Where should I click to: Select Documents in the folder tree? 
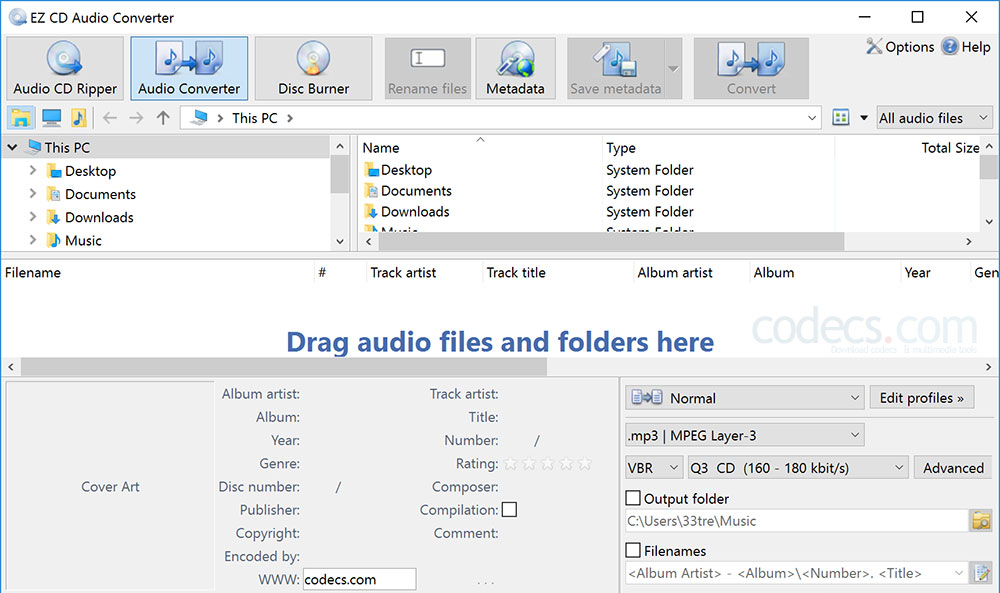click(100, 194)
